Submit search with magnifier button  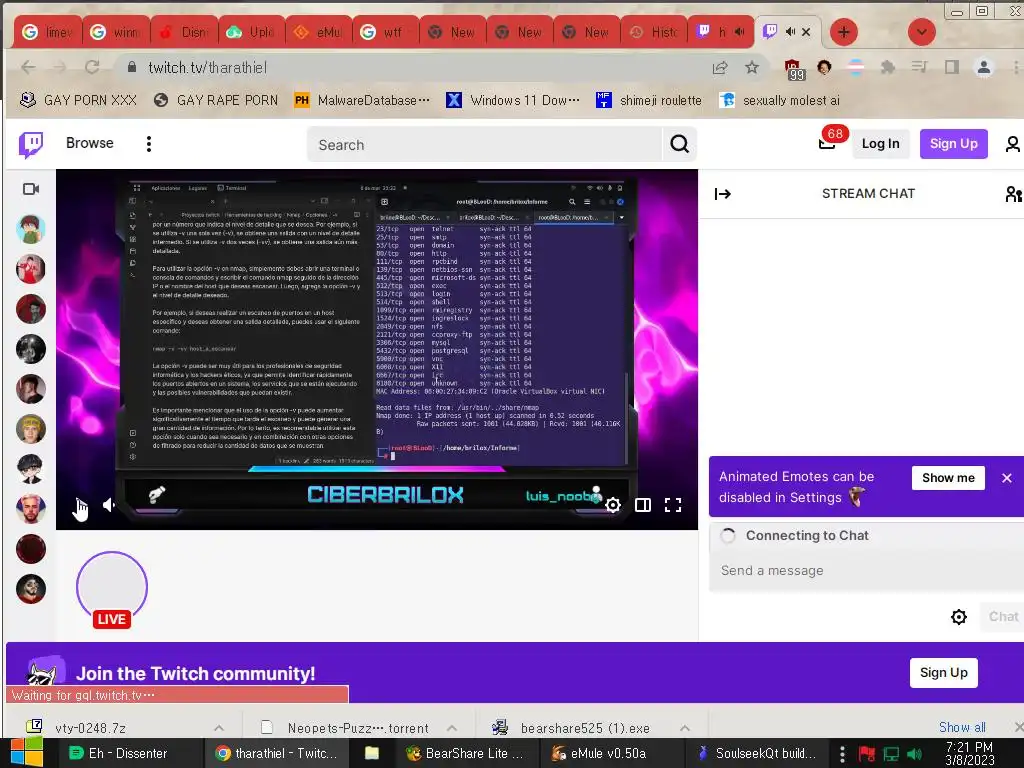(x=679, y=144)
